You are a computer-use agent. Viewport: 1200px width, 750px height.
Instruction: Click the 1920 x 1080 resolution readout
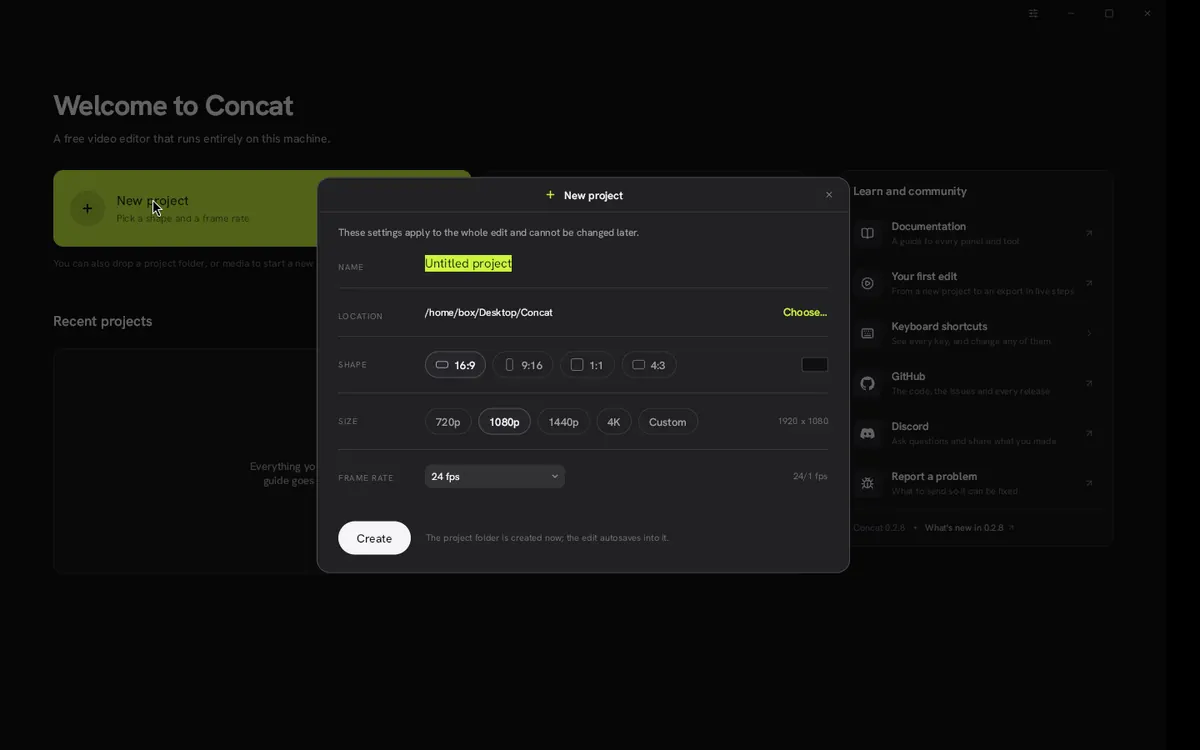803,422
